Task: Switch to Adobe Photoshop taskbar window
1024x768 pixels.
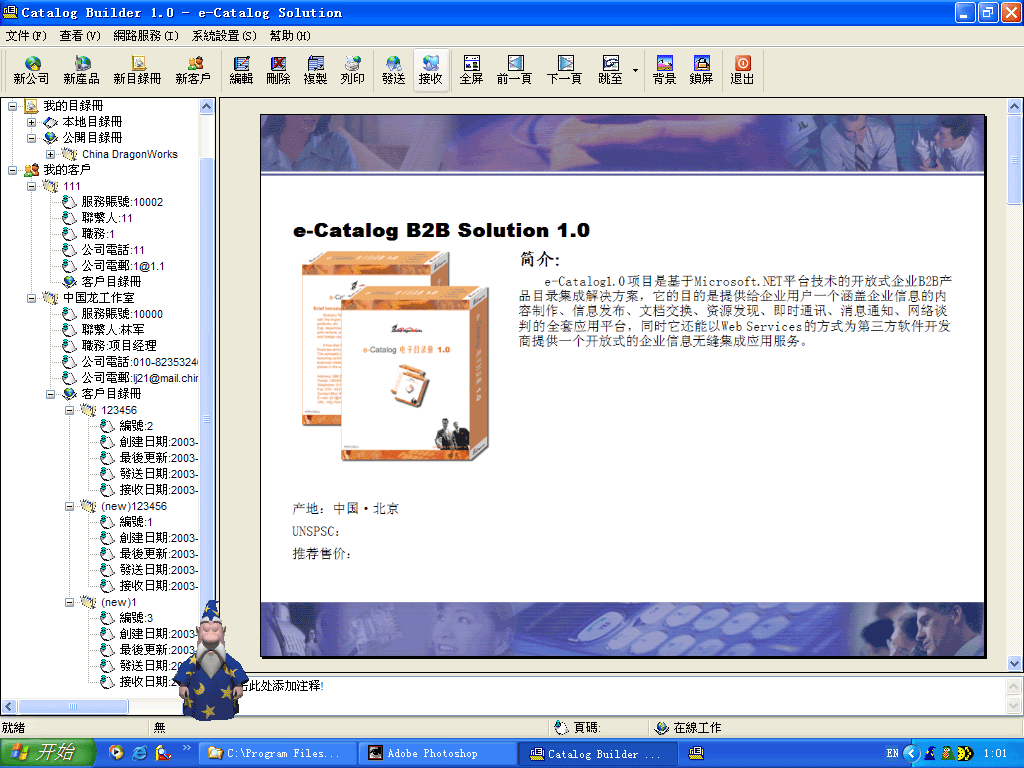Action: coord(438,754)
